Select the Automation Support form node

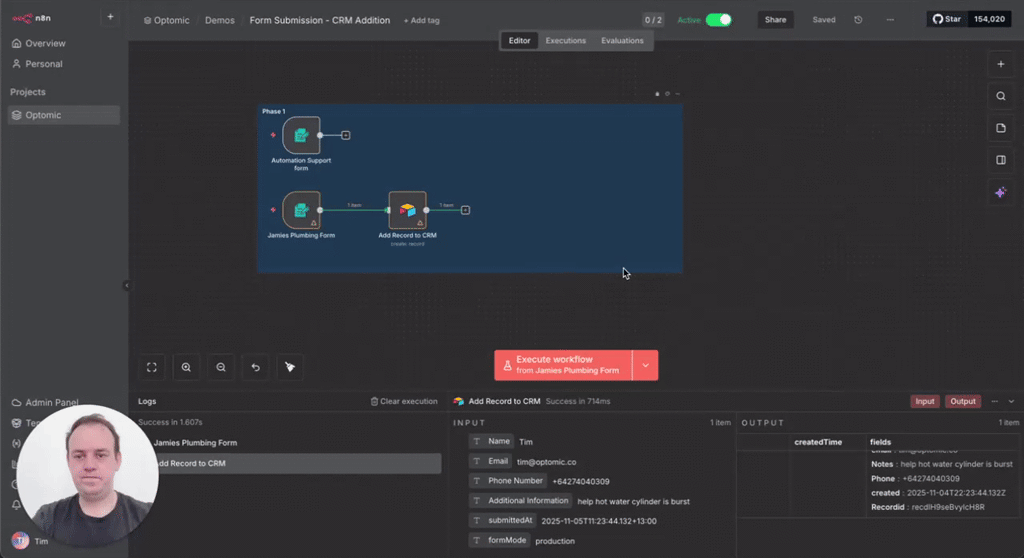click(301, 135)
